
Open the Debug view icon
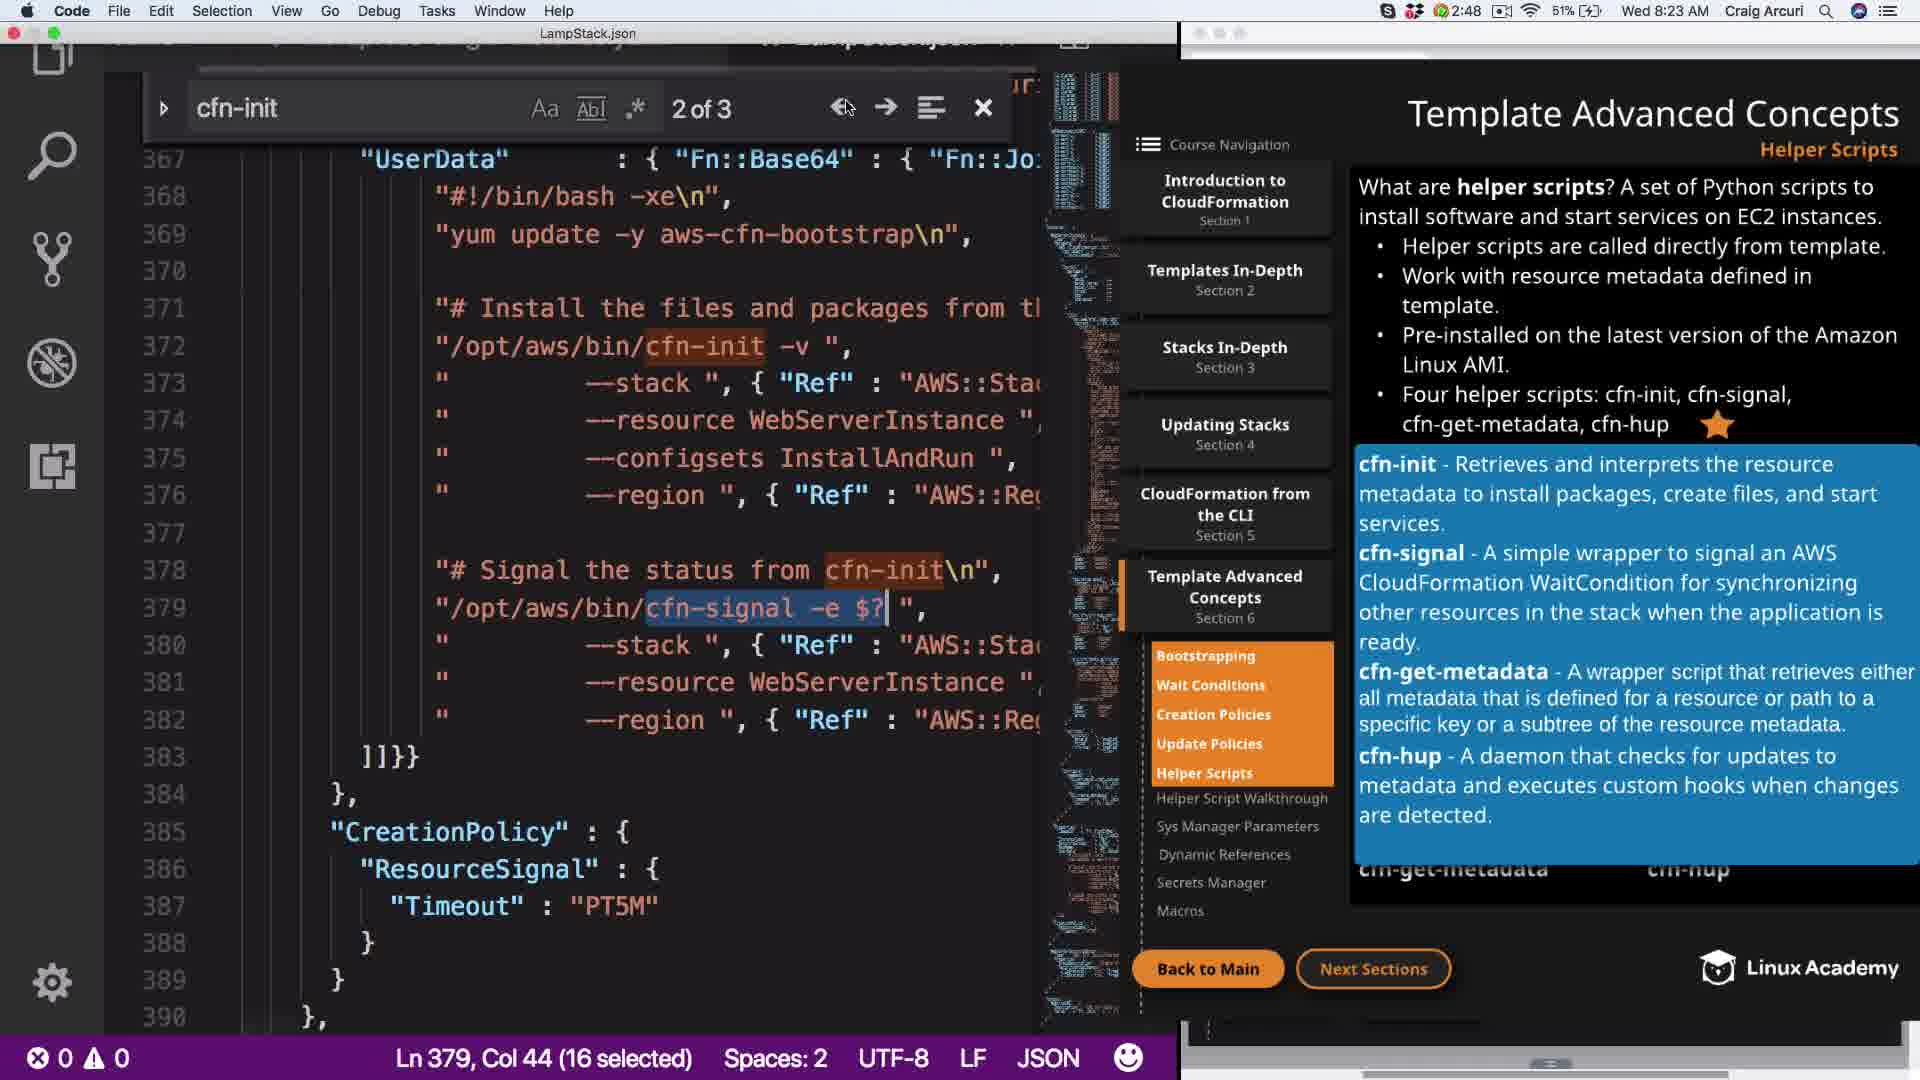point(52,363)
